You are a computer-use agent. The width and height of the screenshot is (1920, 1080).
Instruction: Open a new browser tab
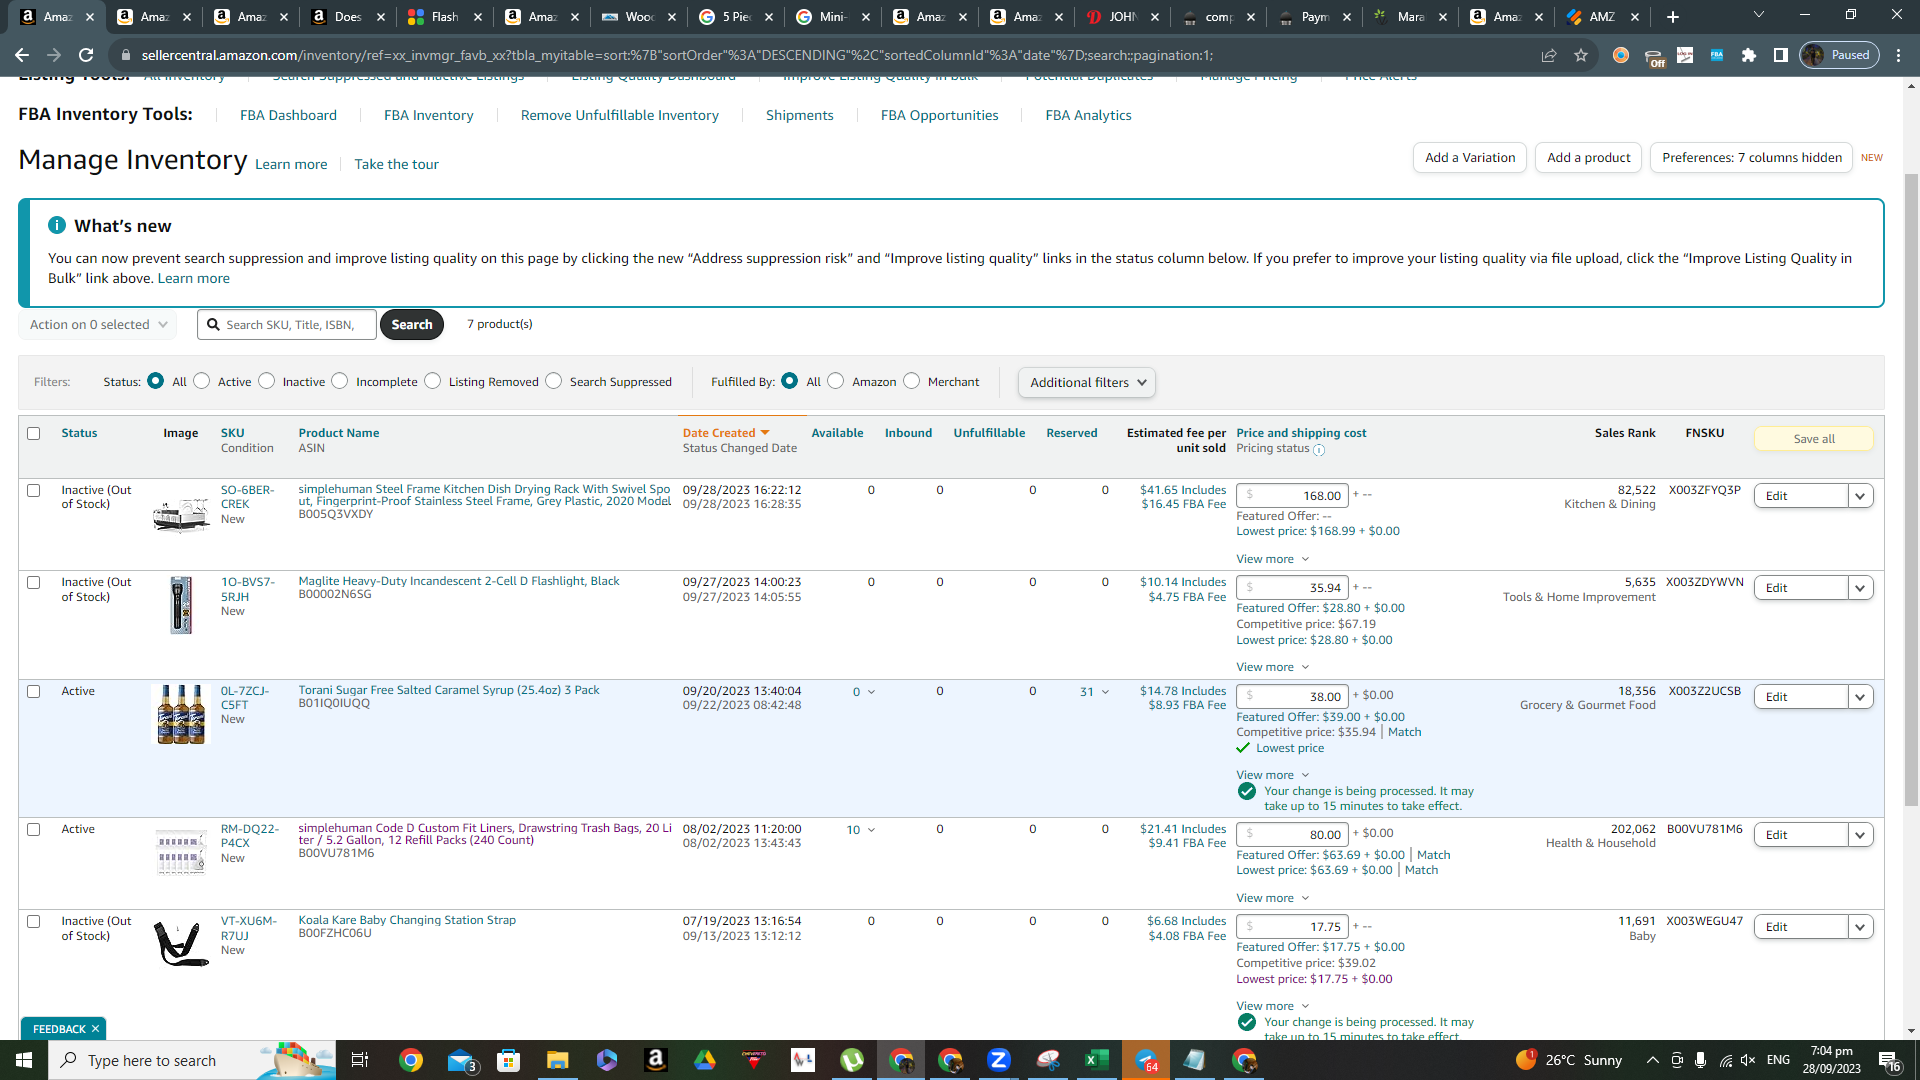pos(1673,17)
